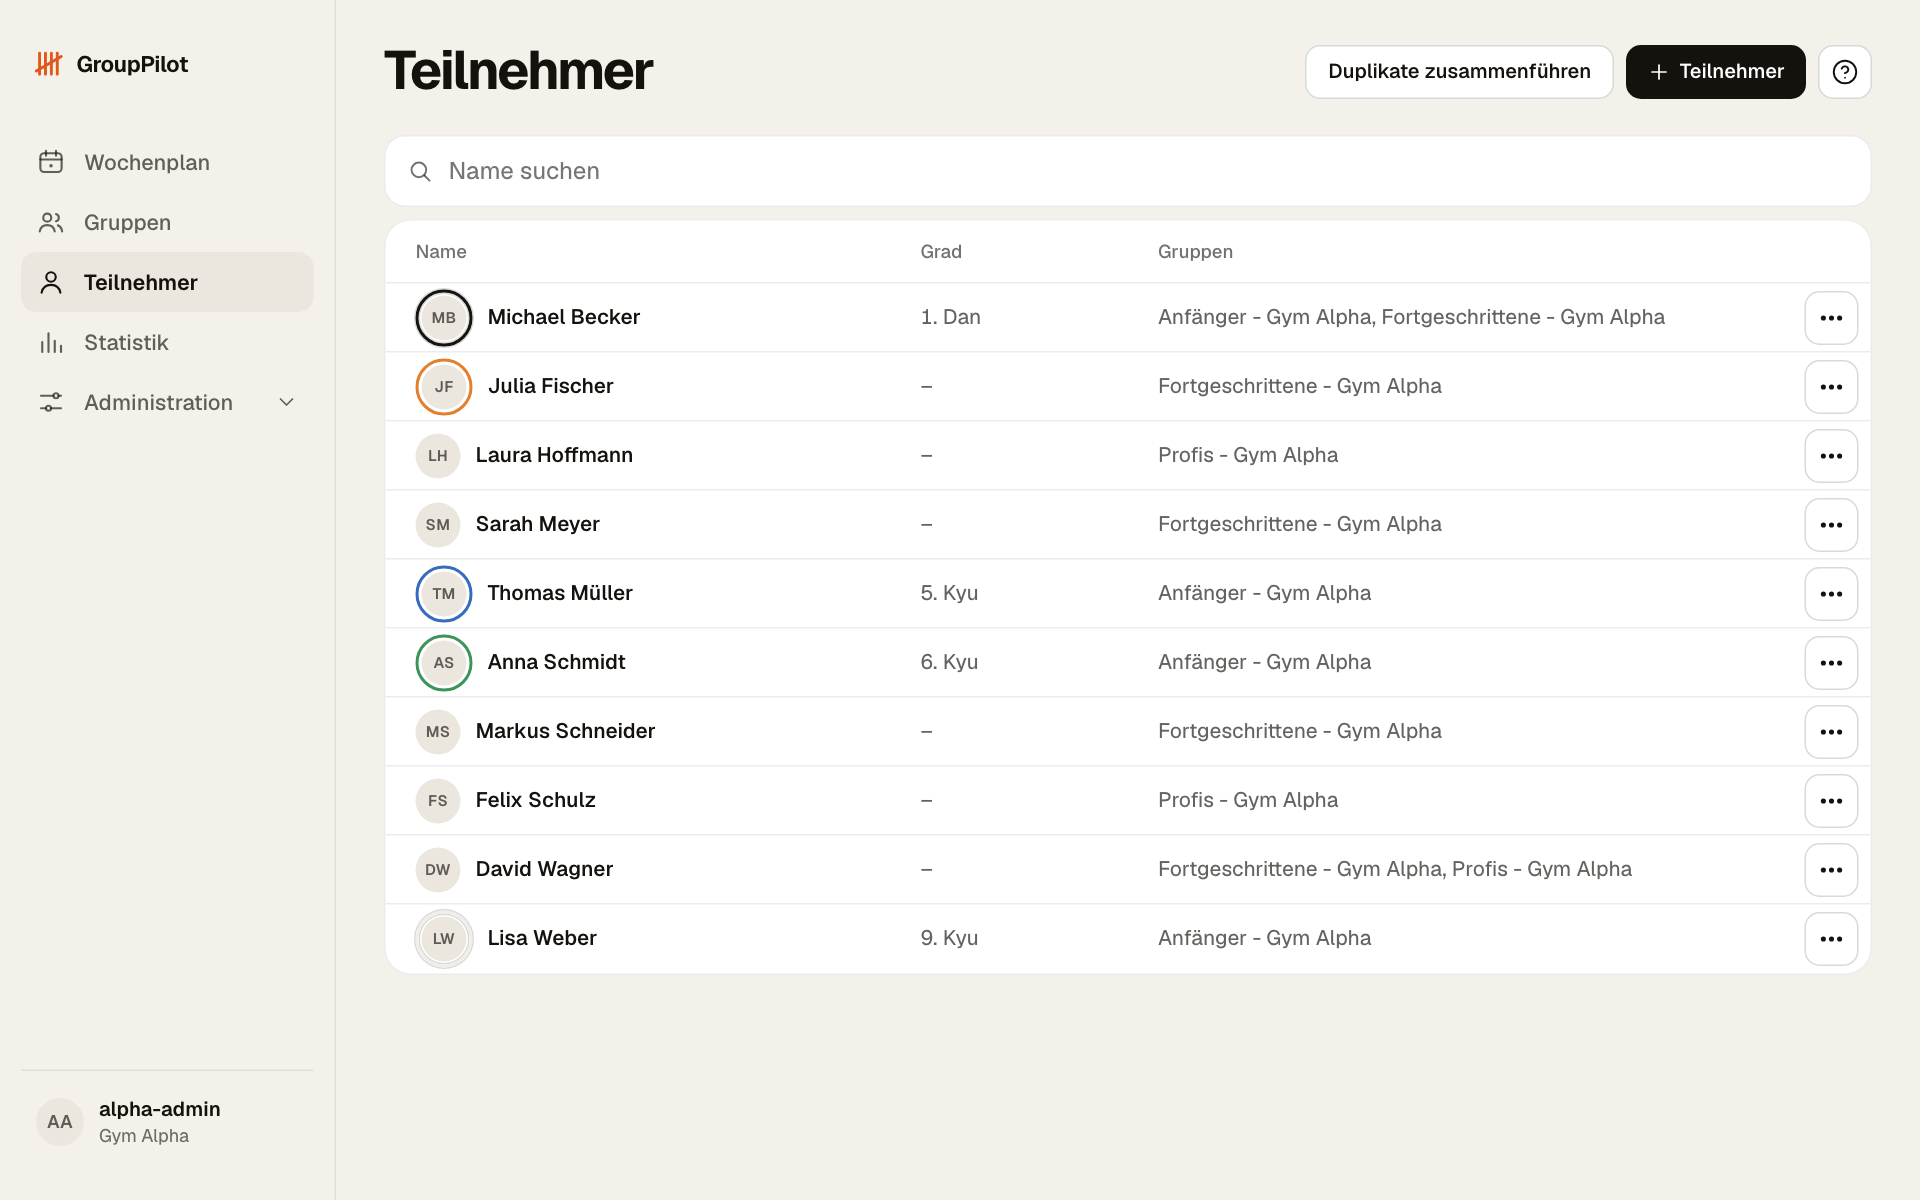Click the Gruppen column header
This screenshot has width=1920, height=1200.
coord(1195,252)
